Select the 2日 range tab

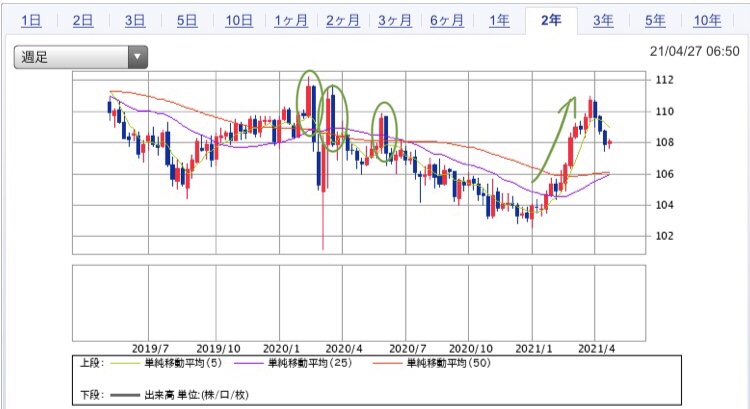tap(83, 21)
